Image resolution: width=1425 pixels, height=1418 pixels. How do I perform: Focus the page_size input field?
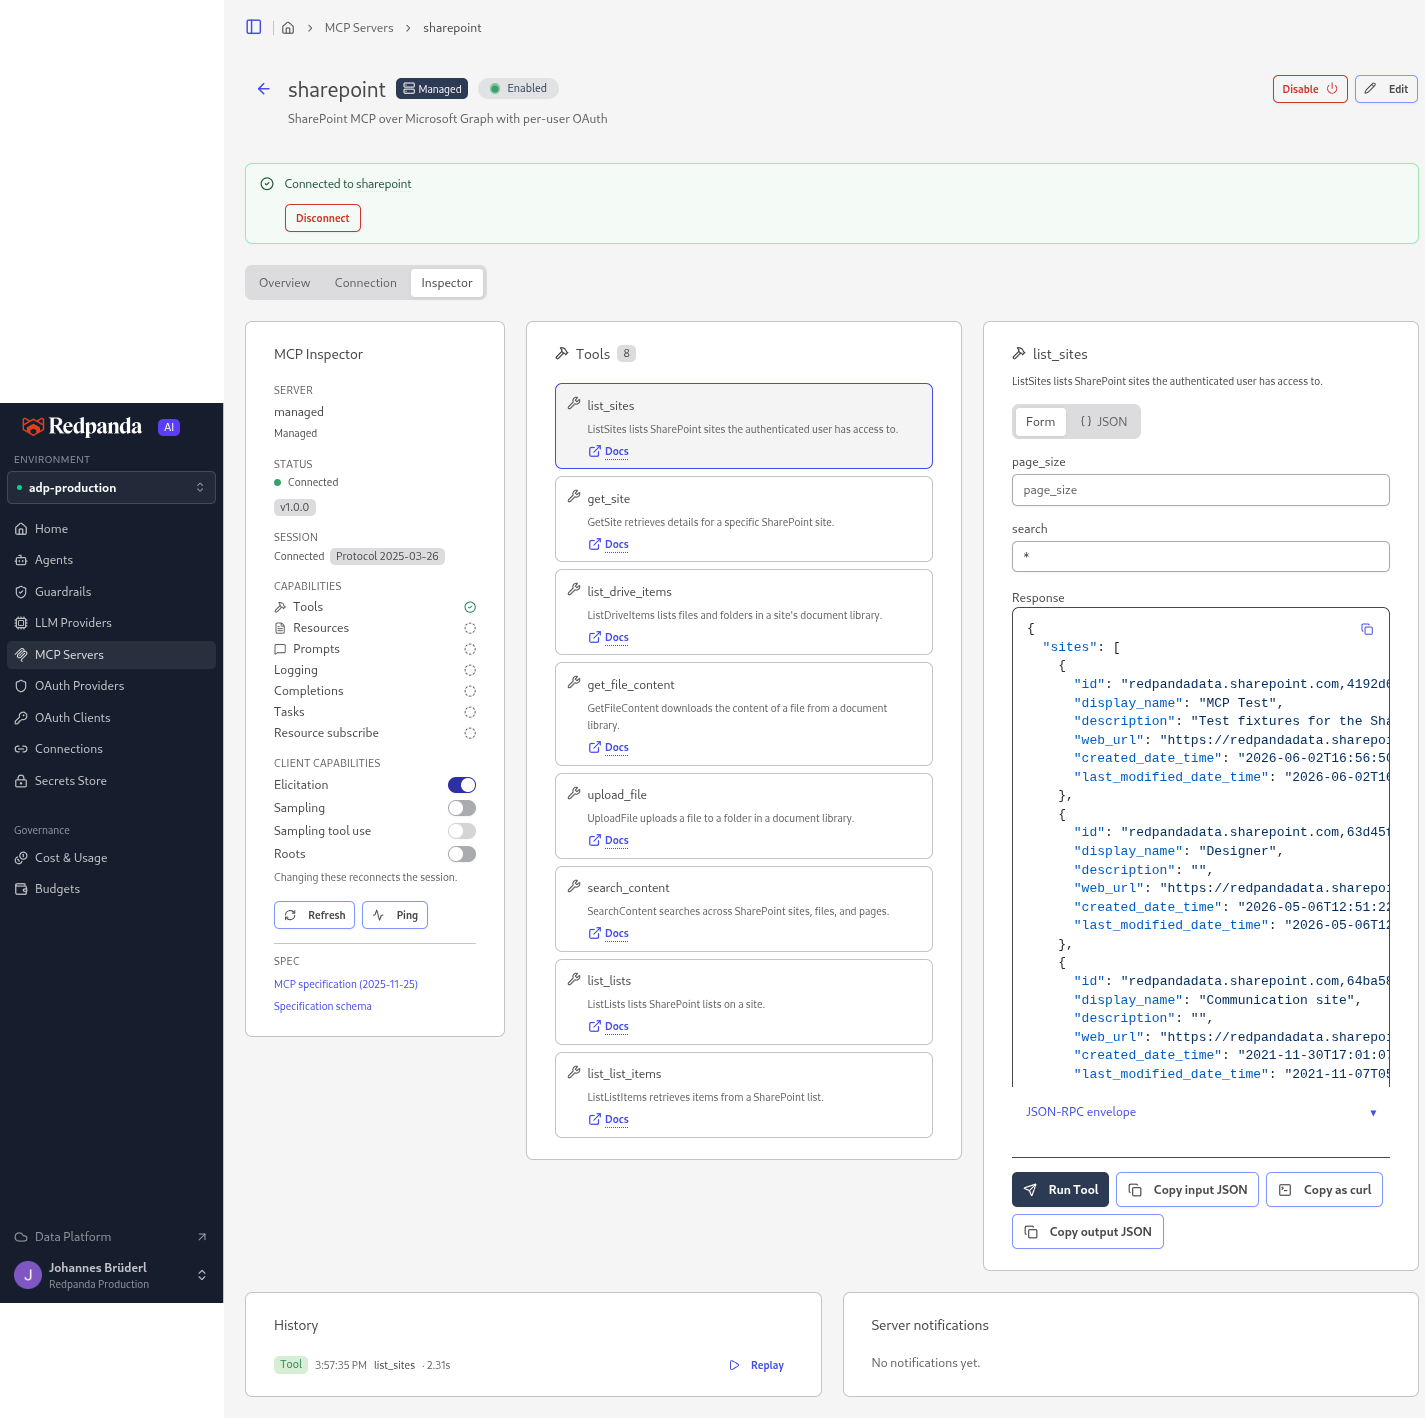click(x=1201, y=490)
